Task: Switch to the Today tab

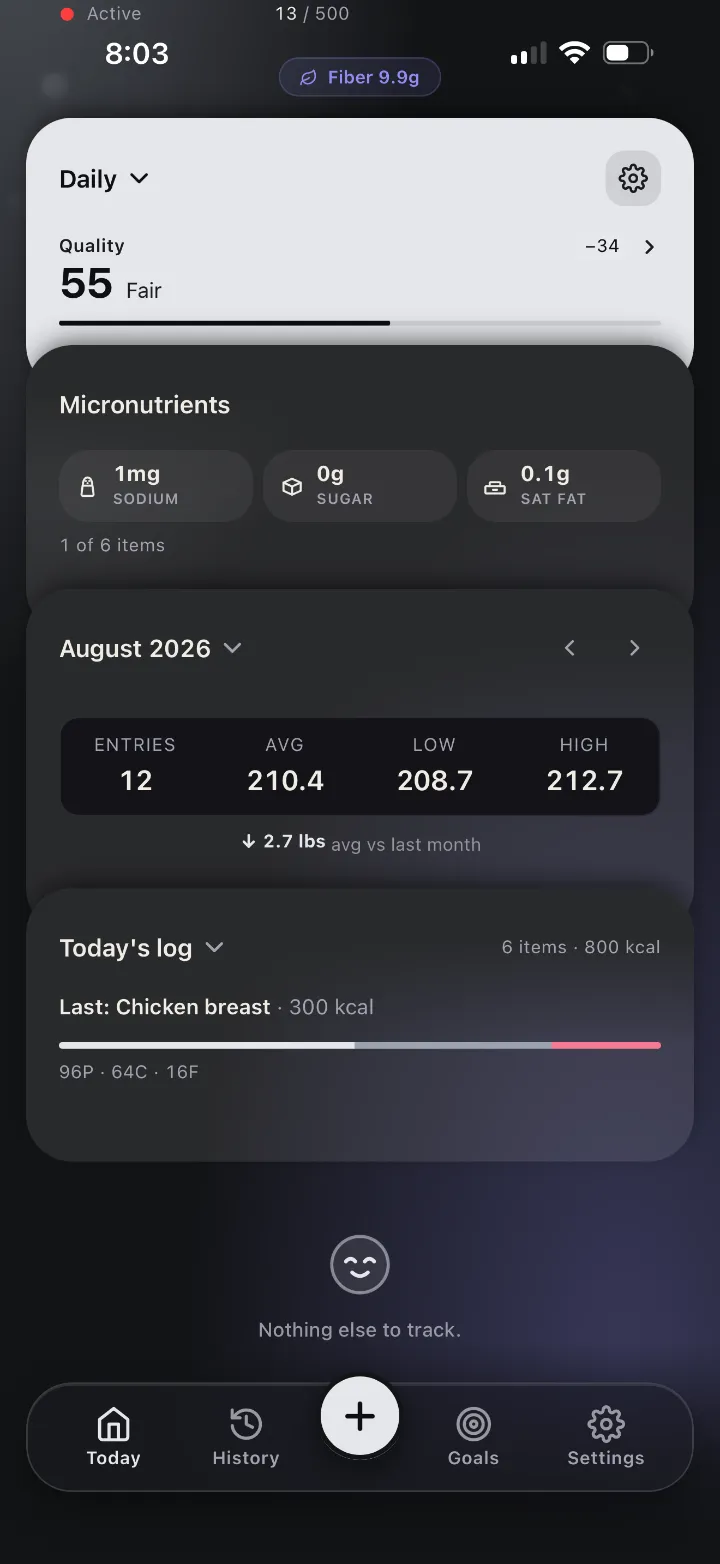Action: [113, 1437]
